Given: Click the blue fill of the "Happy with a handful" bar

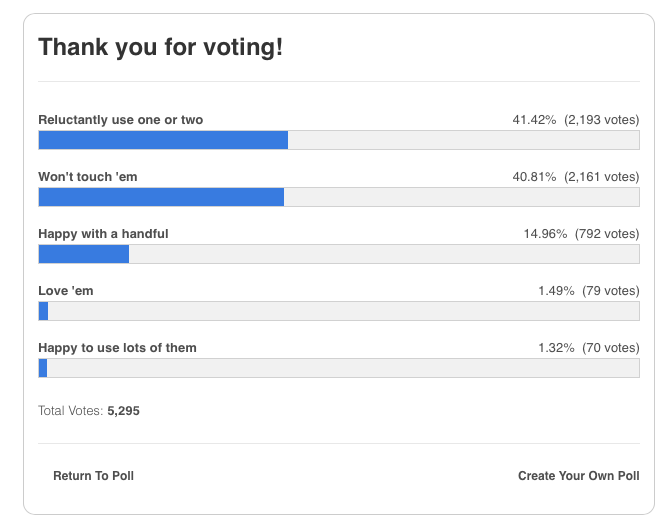Looking at the screenshot, I should (84, 254).
